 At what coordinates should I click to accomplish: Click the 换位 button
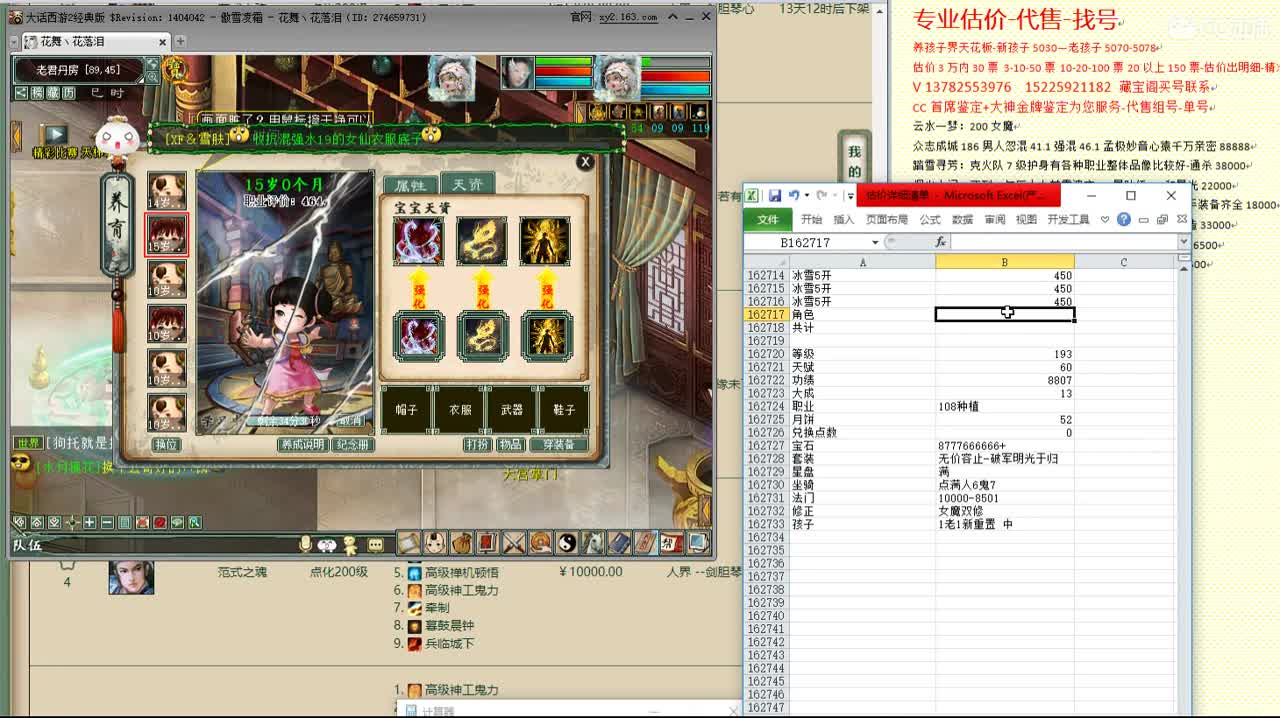coord(166,444)
